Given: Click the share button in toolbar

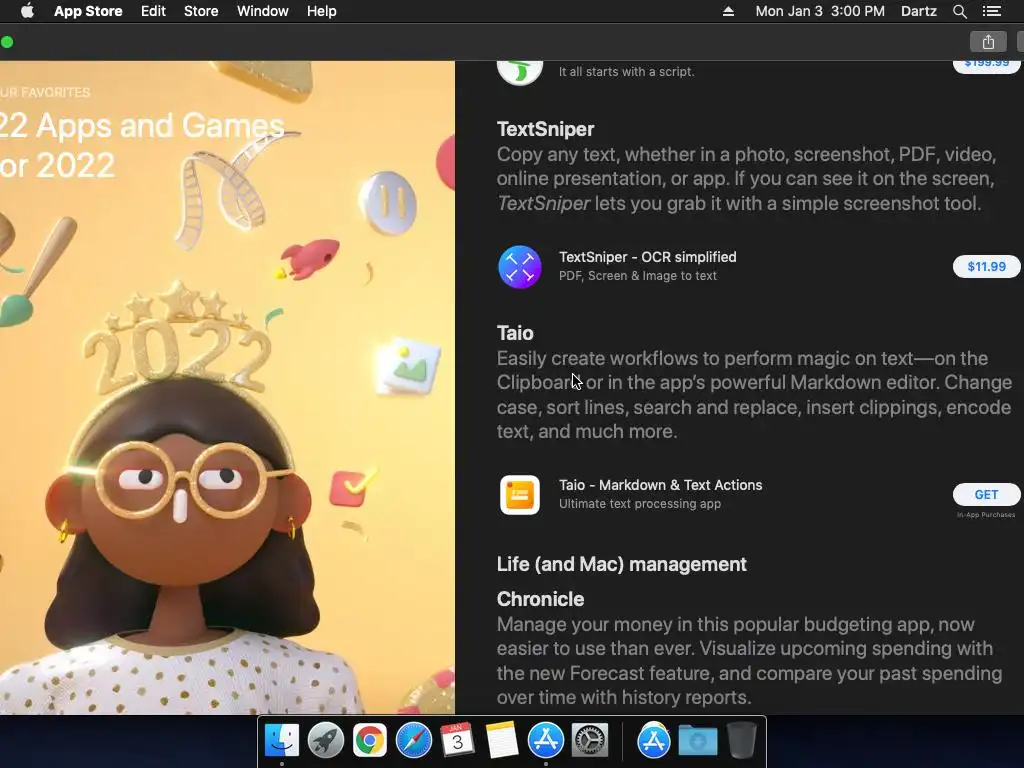Looking at the screenshot, I should (x=988, y=42).
